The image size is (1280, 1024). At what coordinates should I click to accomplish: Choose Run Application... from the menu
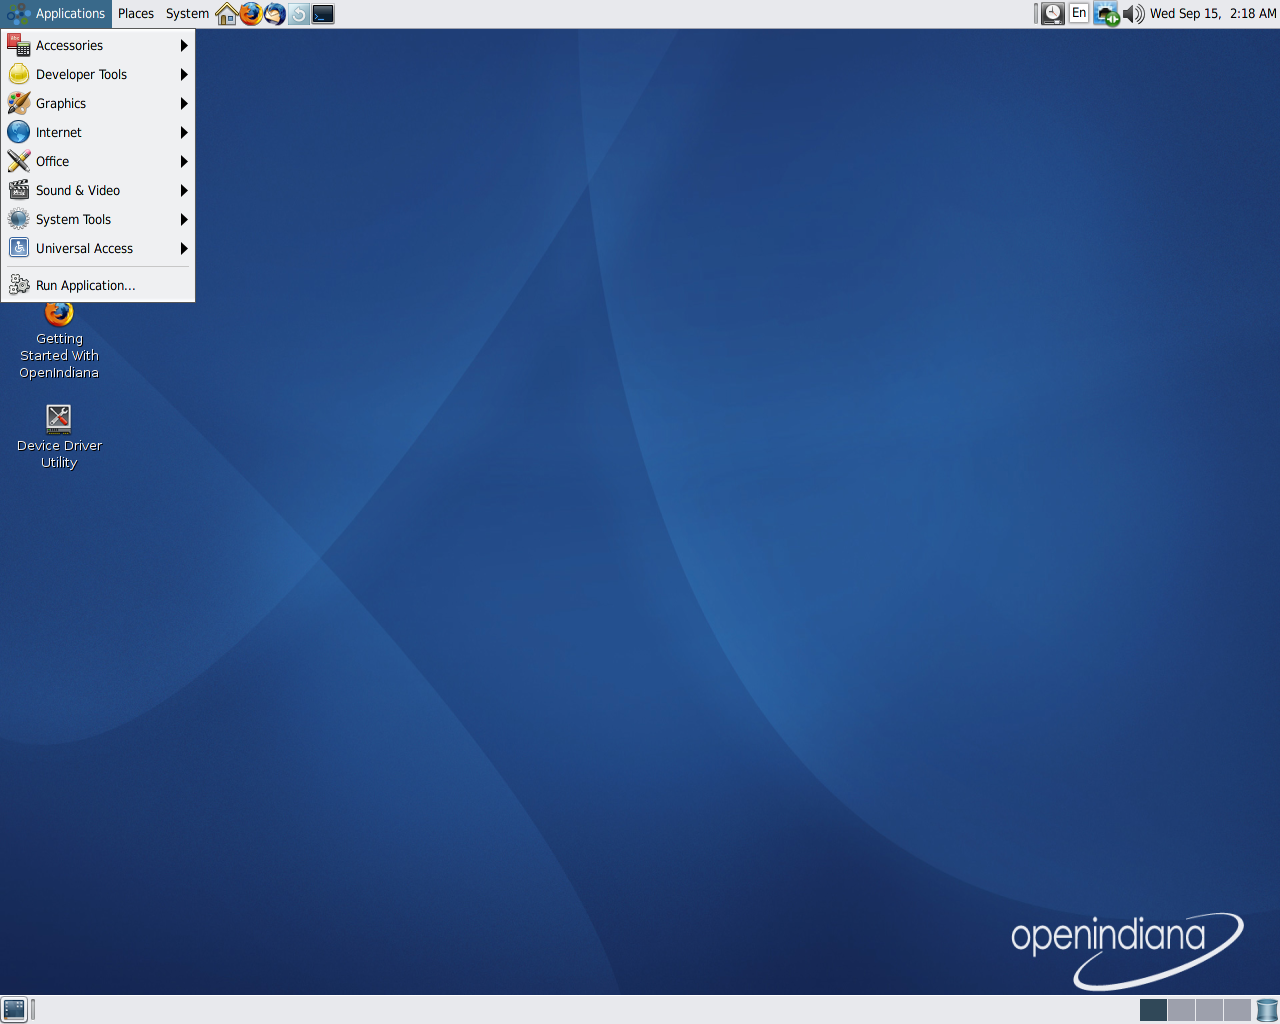[x=98, y=286]
